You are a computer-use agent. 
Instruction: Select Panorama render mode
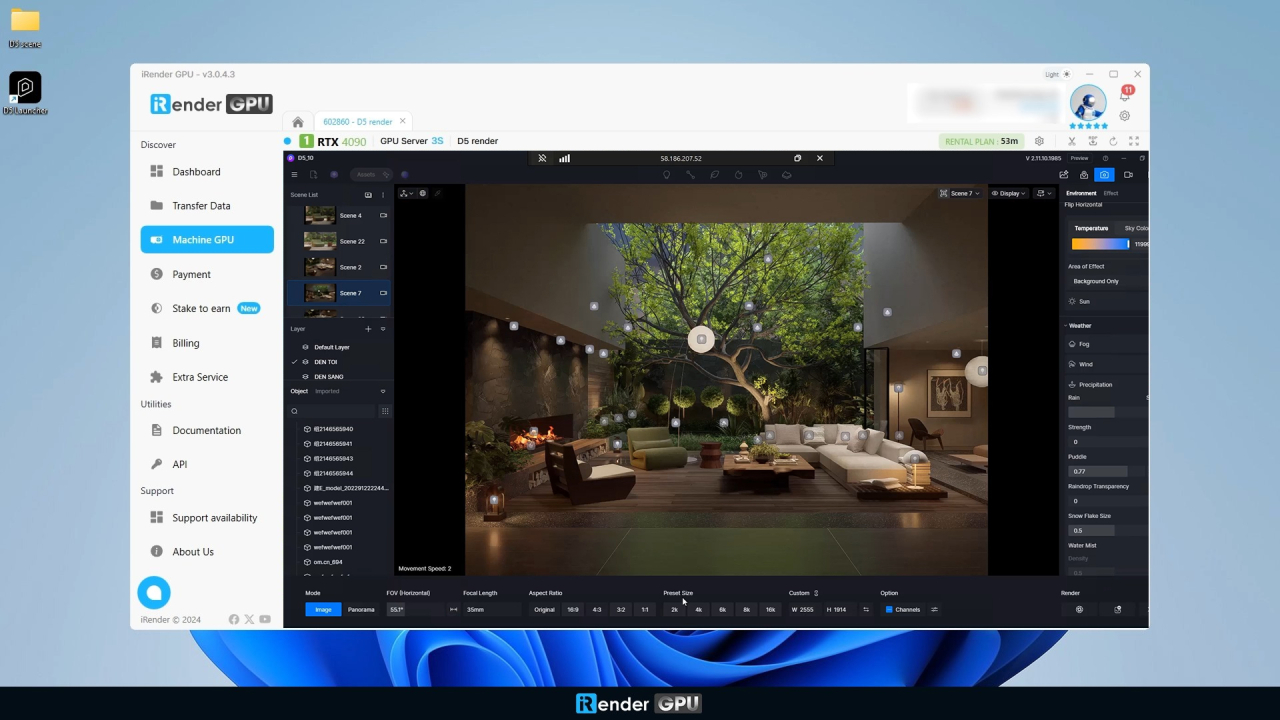pos(361,609)
